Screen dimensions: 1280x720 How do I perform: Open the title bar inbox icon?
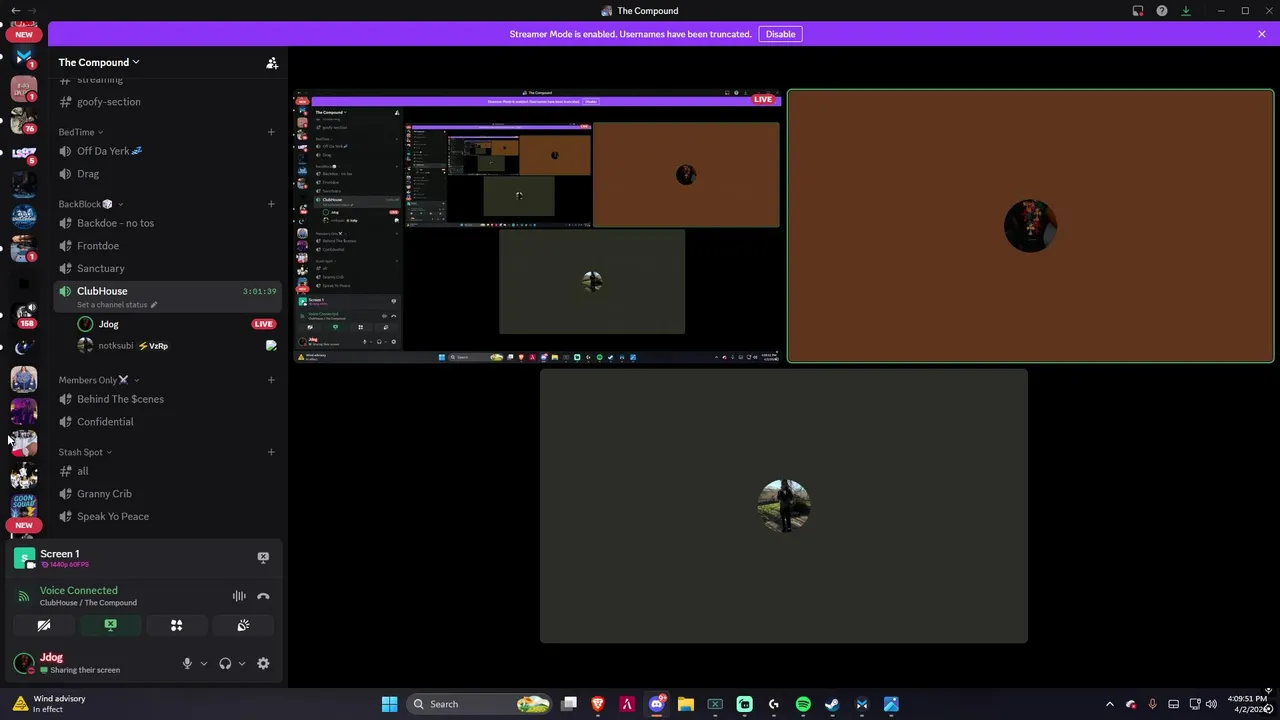[1138, 11]
